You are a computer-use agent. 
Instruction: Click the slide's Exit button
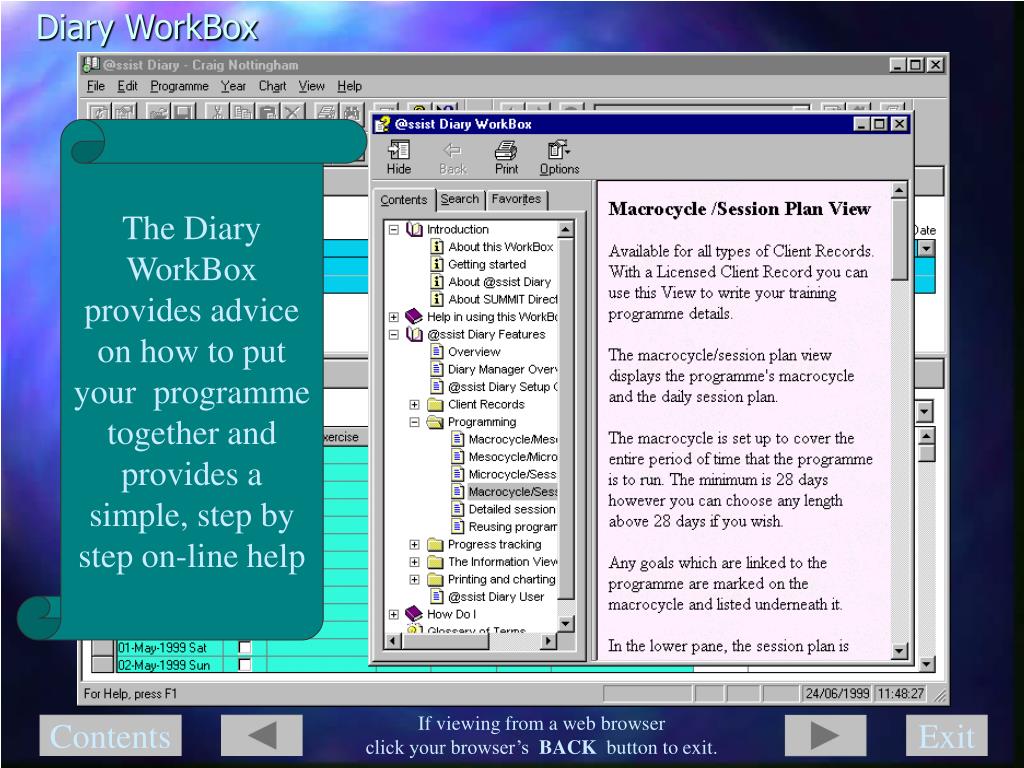point(946,736)
